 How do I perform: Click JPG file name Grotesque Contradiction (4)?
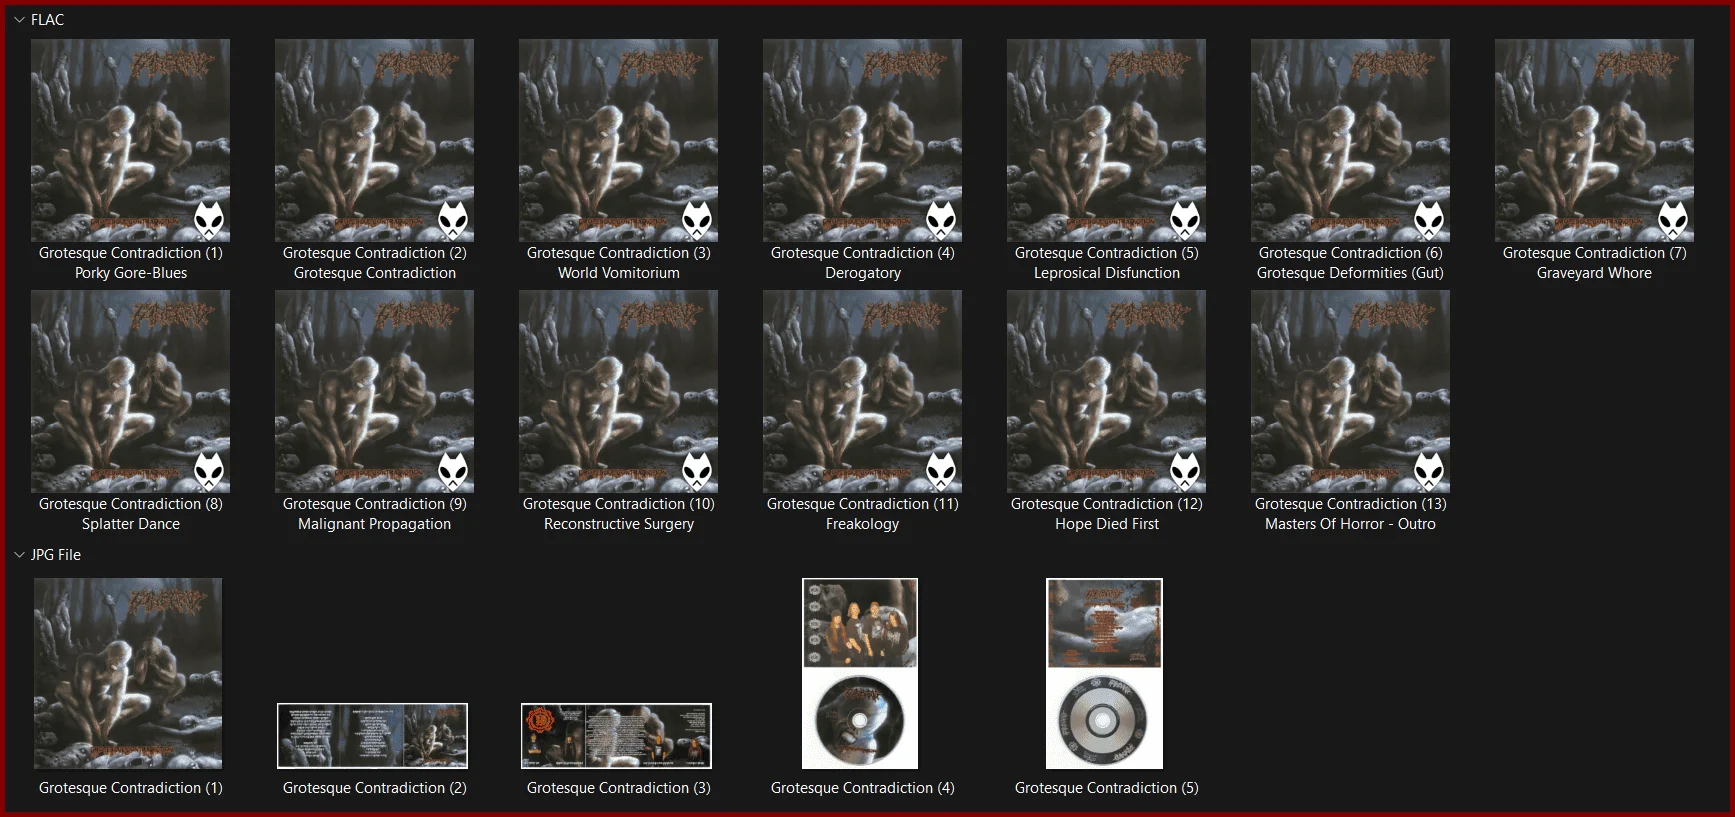click(863, 788)
